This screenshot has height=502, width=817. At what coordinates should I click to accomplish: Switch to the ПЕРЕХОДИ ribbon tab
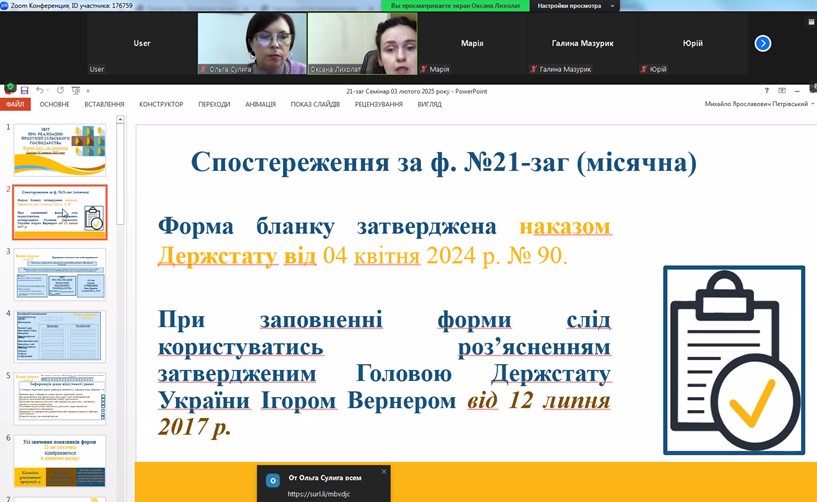(x=214, y=104)
